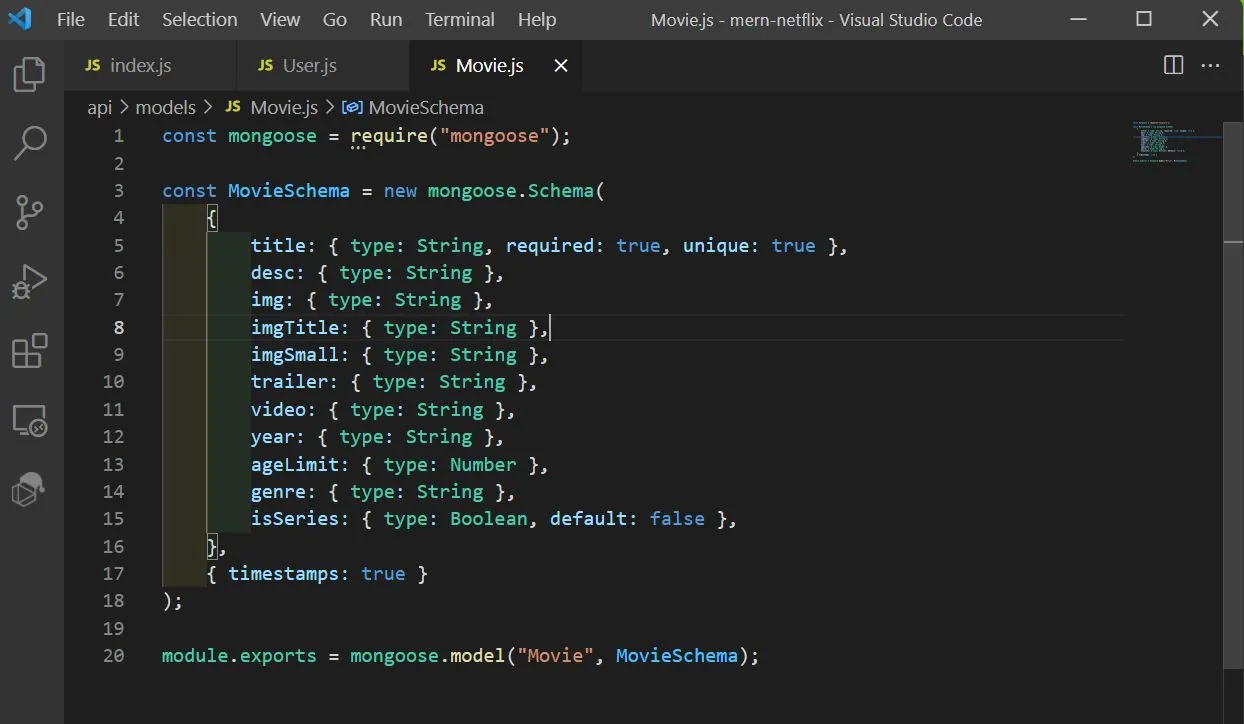This screenshot has width=1244, height=724.
Task: Click line number 1 in gutter
Action: 119,136
